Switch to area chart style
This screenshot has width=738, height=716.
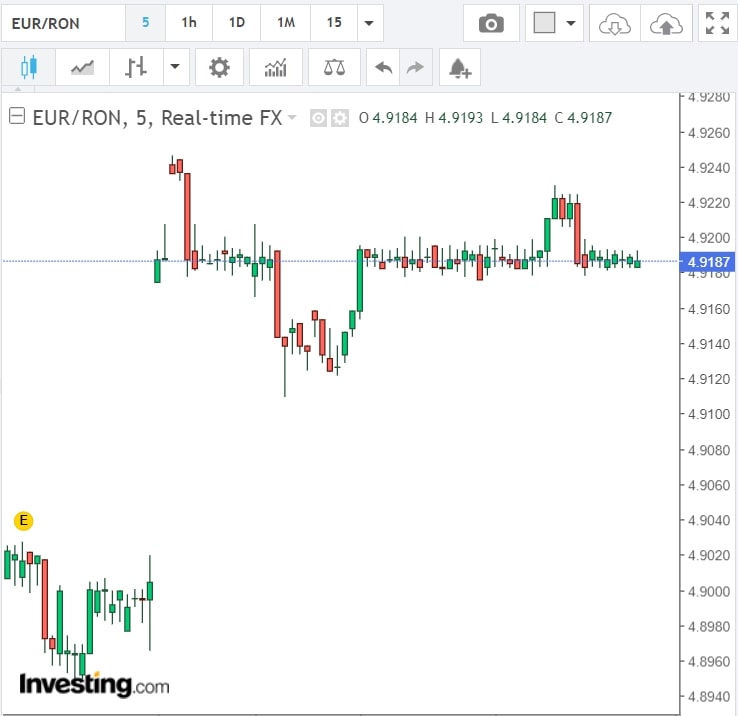tap(83, 68)
